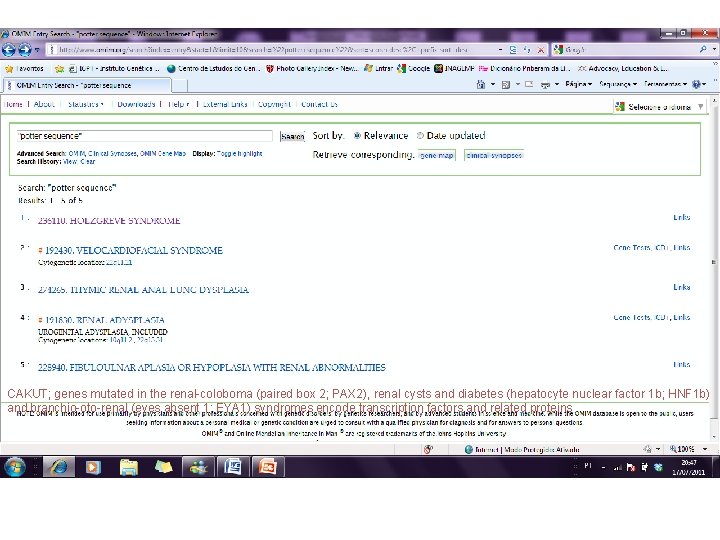Viewport: 720px width, 540px height.
Task: Click the Print icon in command bar
Action: (546, 84)
